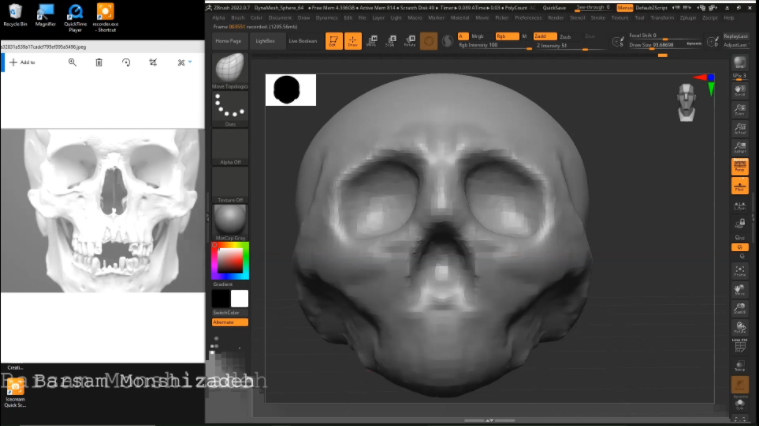Click the BPR render button in right shelf
Screen dimensions: 761x426
pos(740,64)
